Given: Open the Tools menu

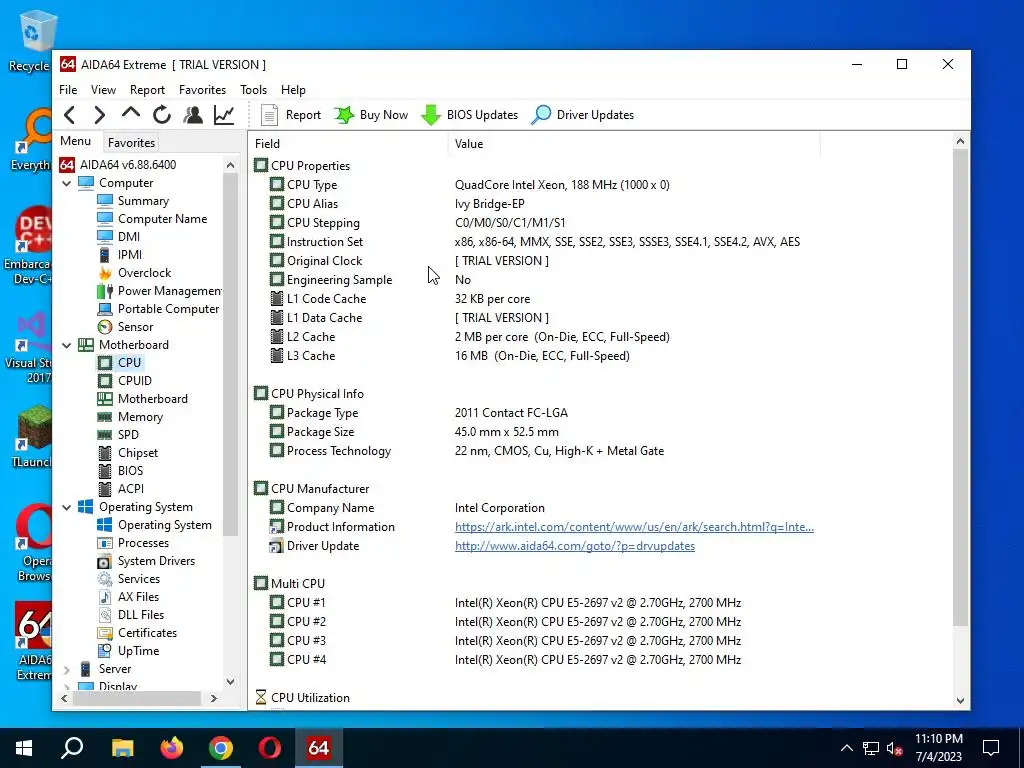Looking at the screenshot, I should click(x=253, y=89).
